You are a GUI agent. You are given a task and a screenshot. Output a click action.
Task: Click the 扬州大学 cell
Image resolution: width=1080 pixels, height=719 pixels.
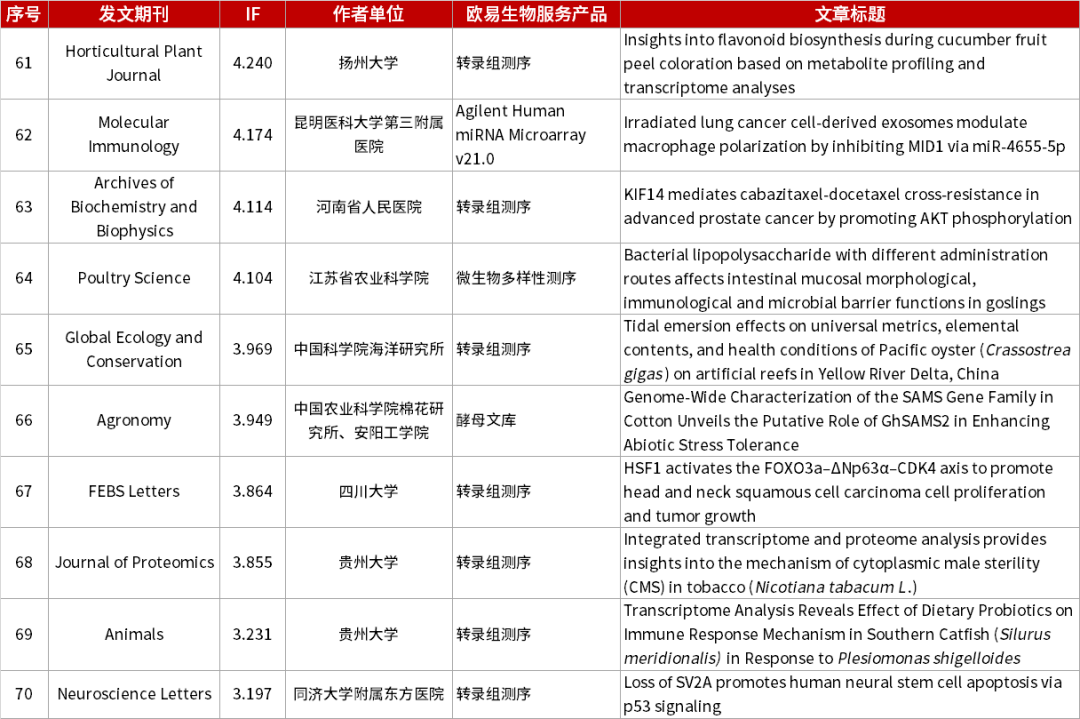(x=368, y=63)
